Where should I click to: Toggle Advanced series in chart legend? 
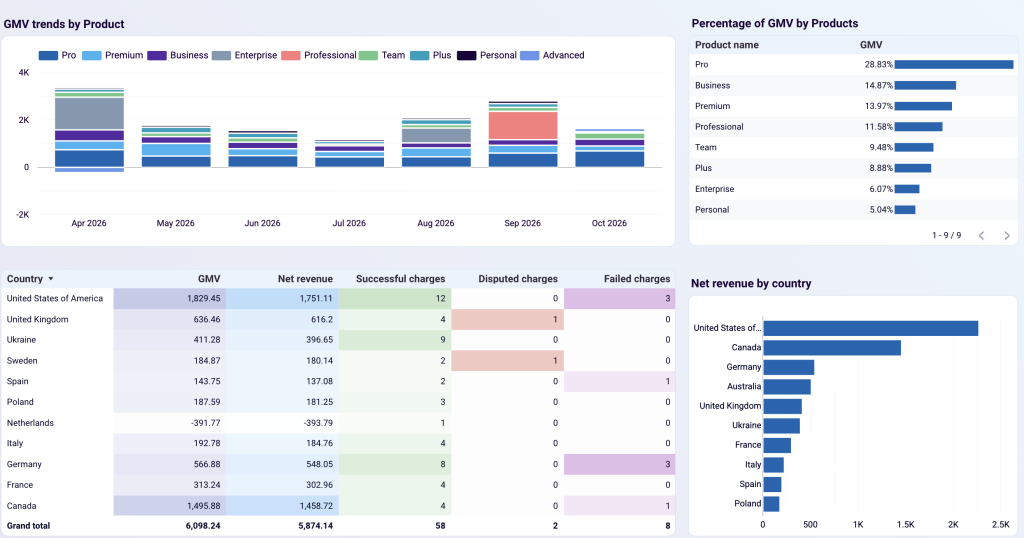(552, 55)
